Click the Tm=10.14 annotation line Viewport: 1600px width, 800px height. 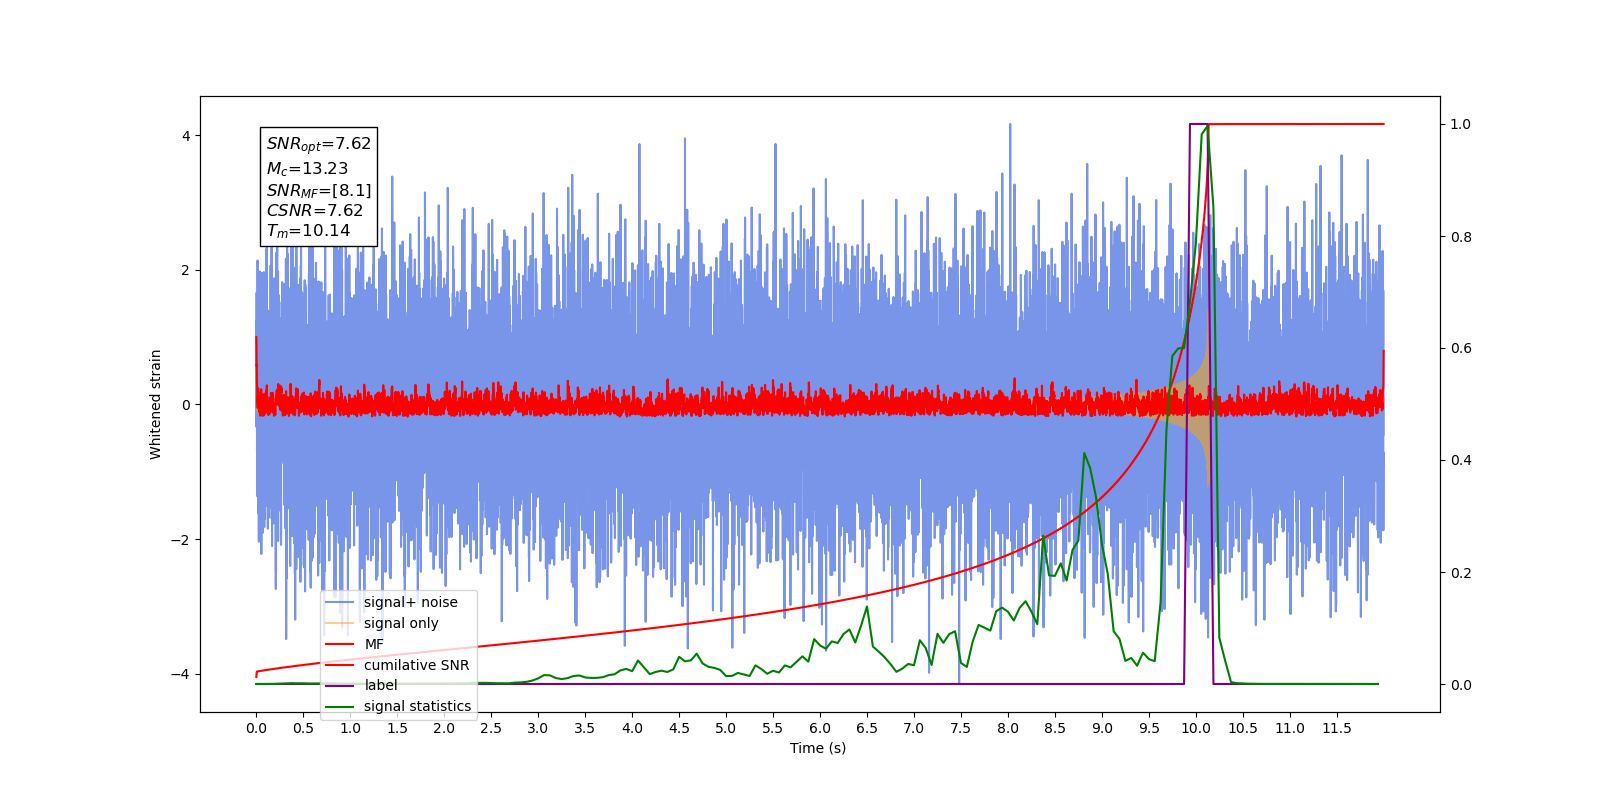(308, 231)
